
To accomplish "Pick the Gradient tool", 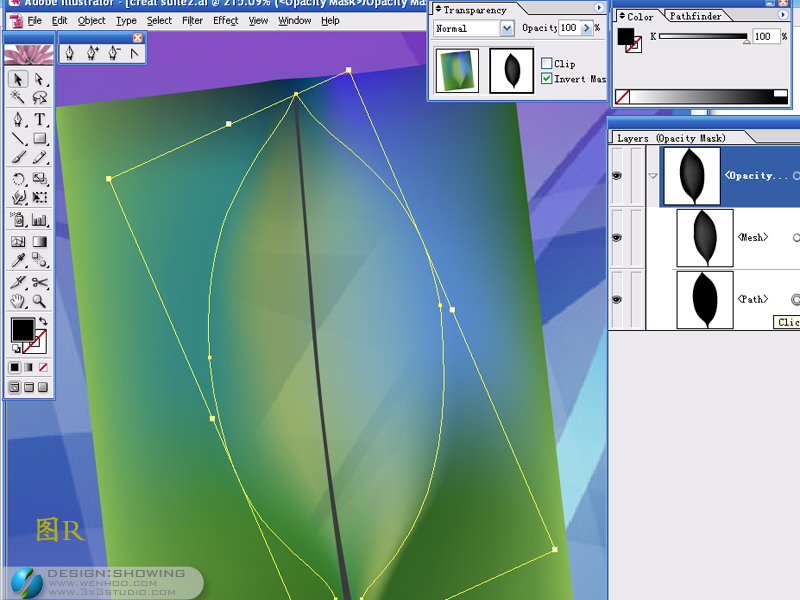I will tap(40, 241).
